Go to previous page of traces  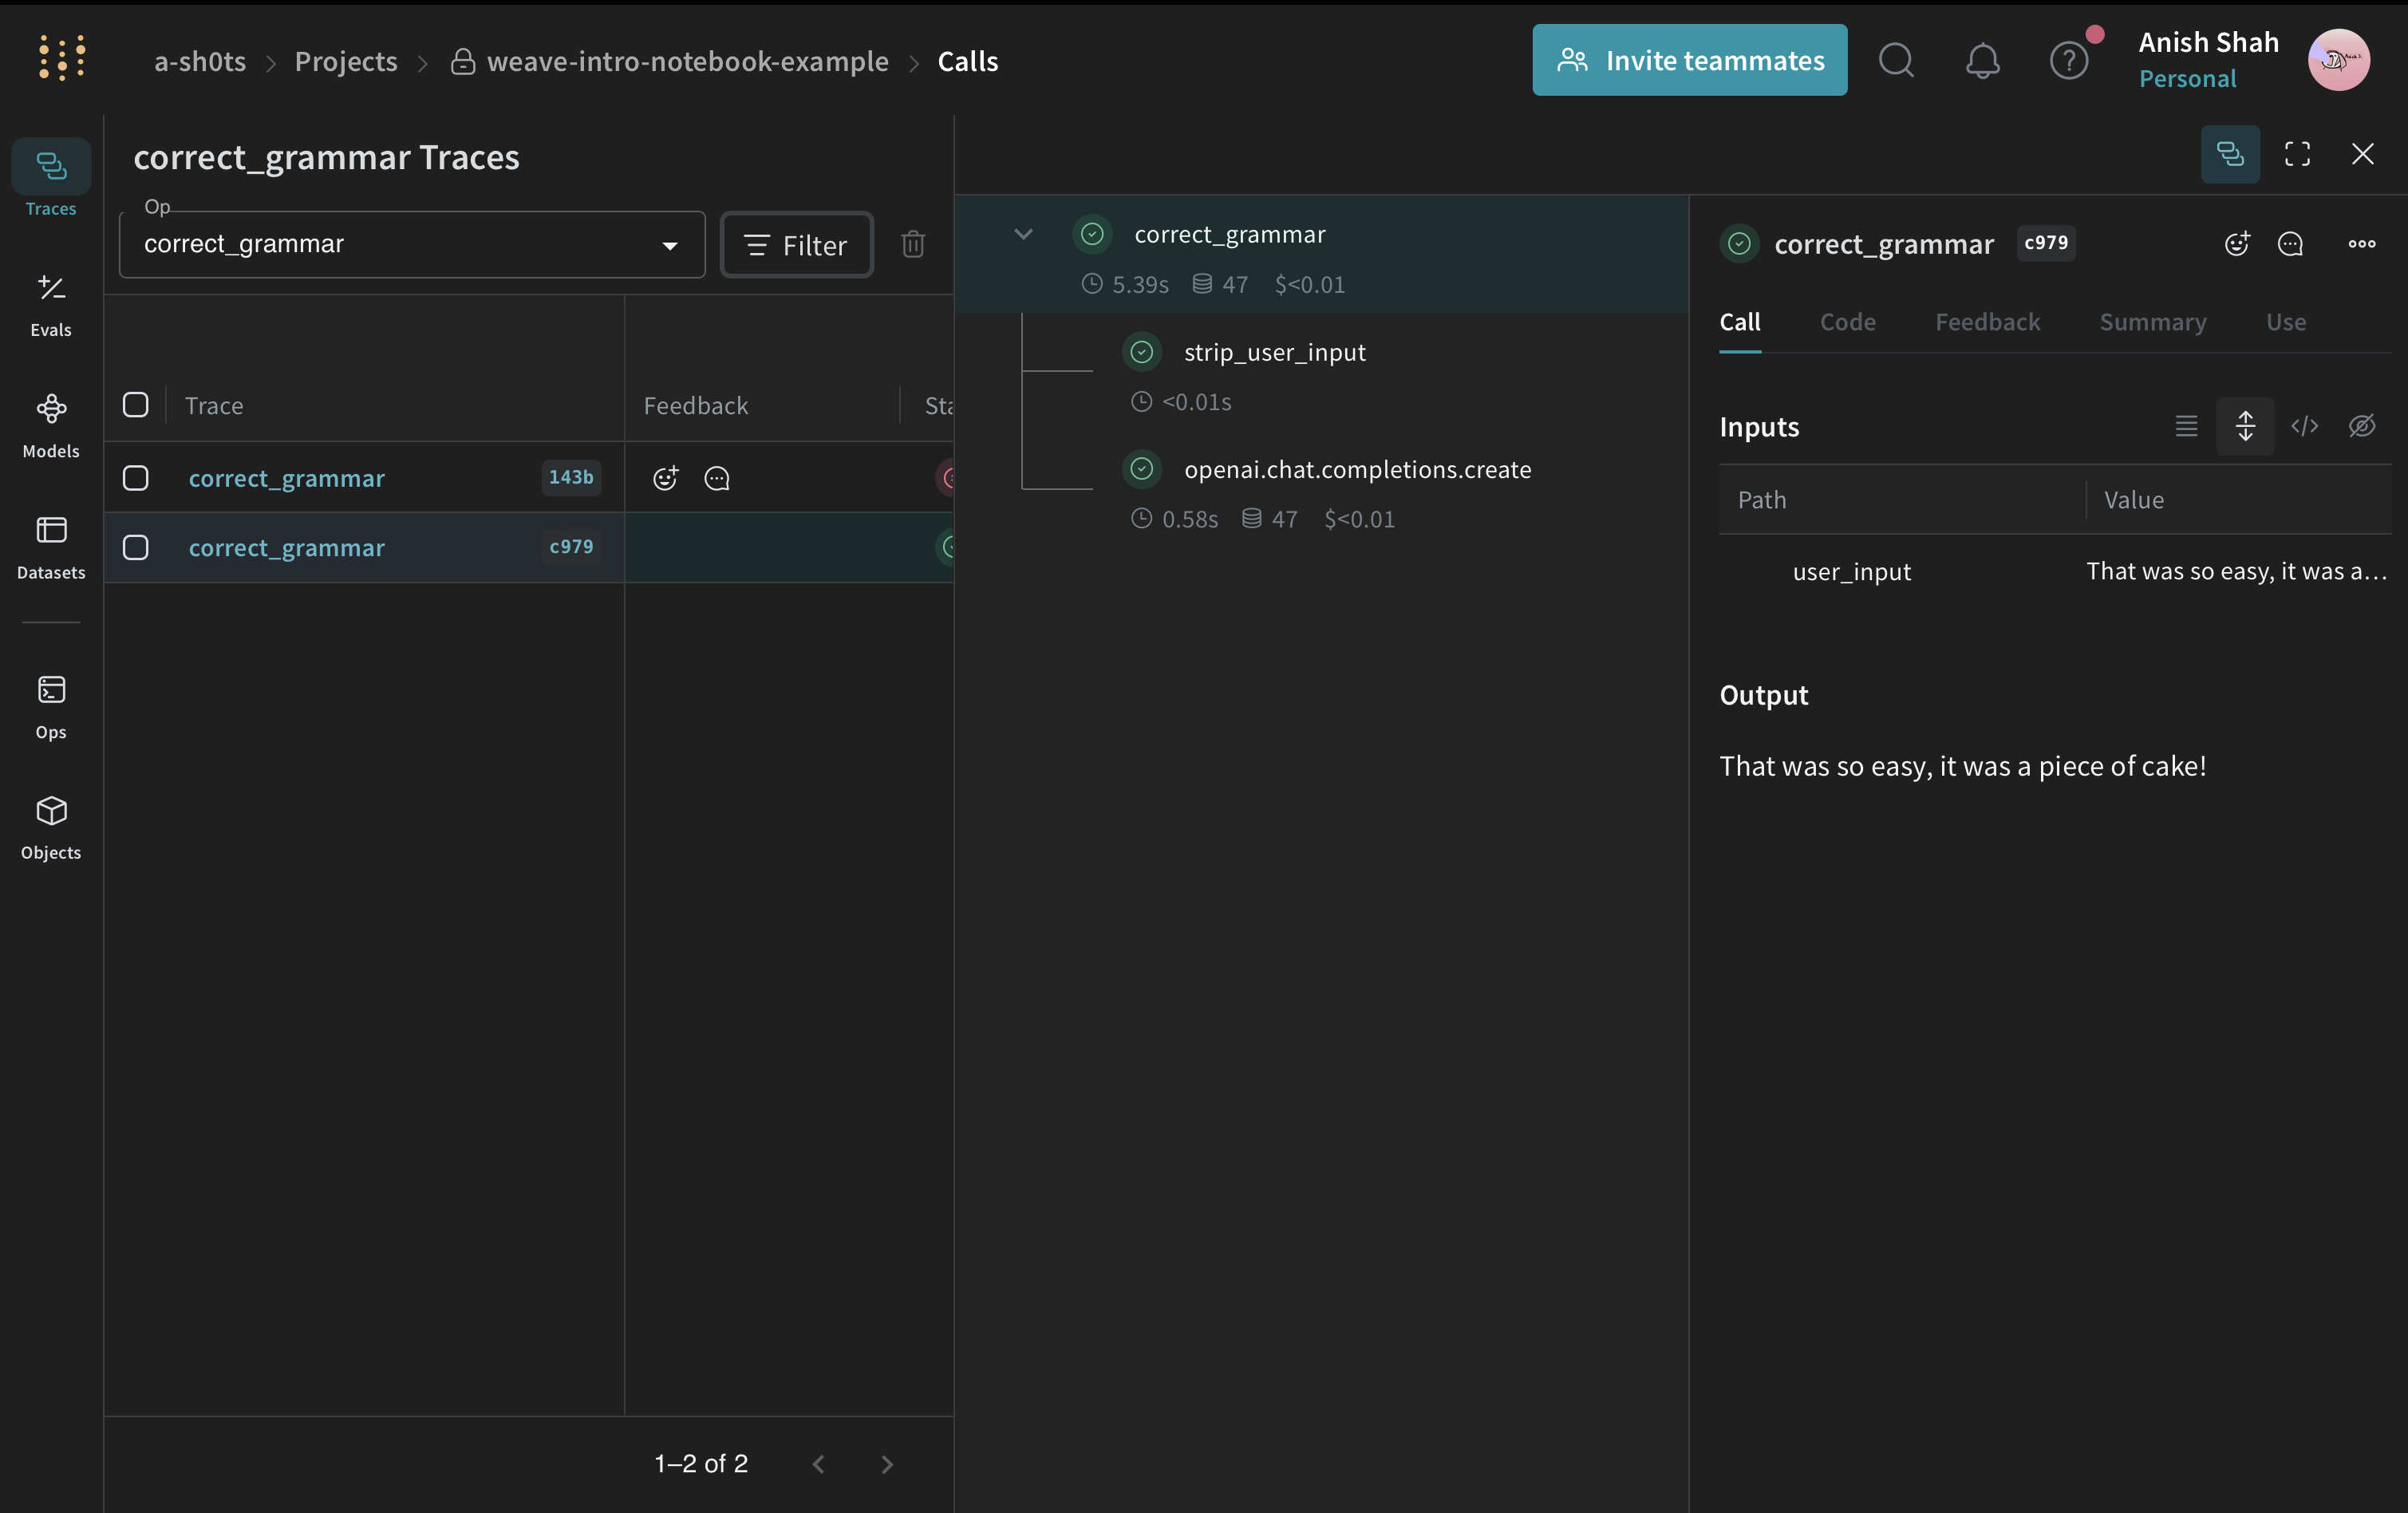(819, 1464)
